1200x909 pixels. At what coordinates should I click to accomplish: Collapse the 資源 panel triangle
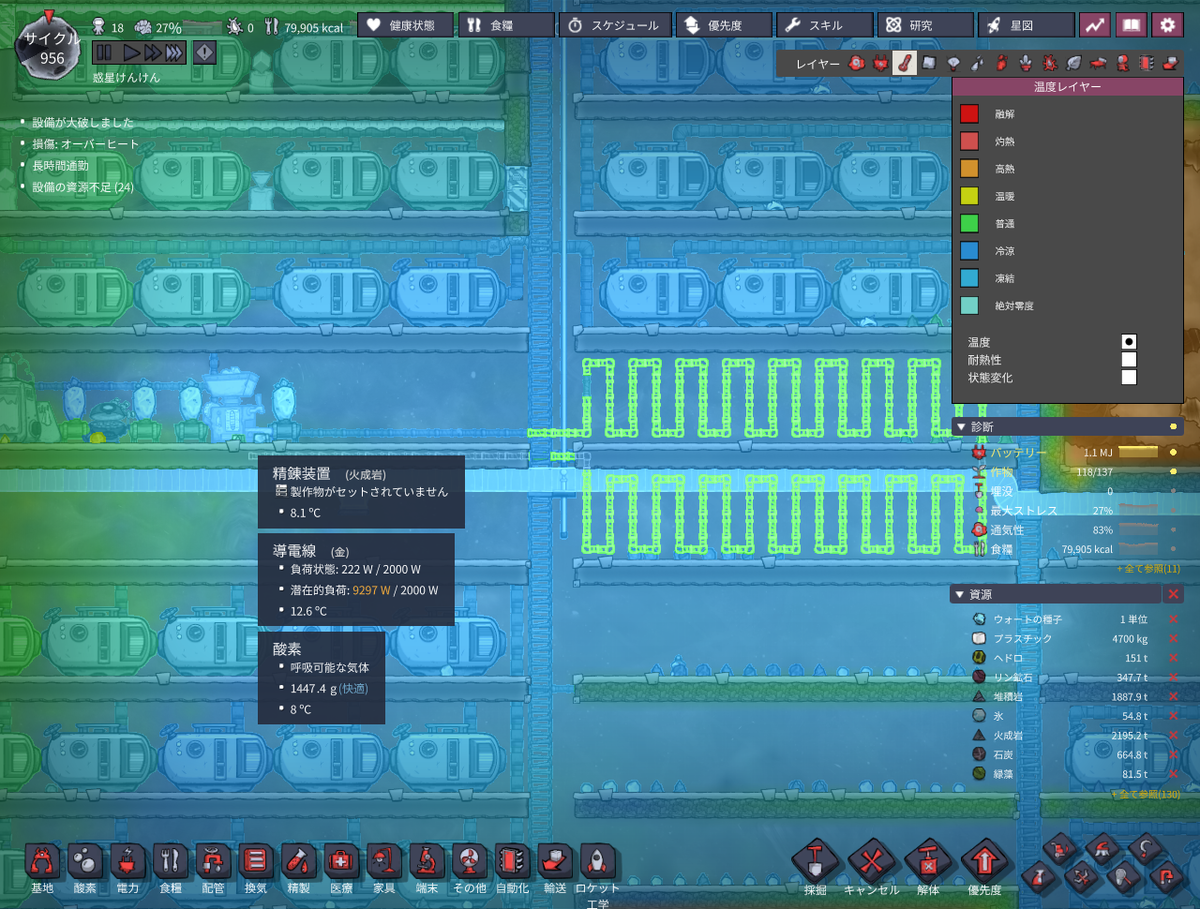962,594
